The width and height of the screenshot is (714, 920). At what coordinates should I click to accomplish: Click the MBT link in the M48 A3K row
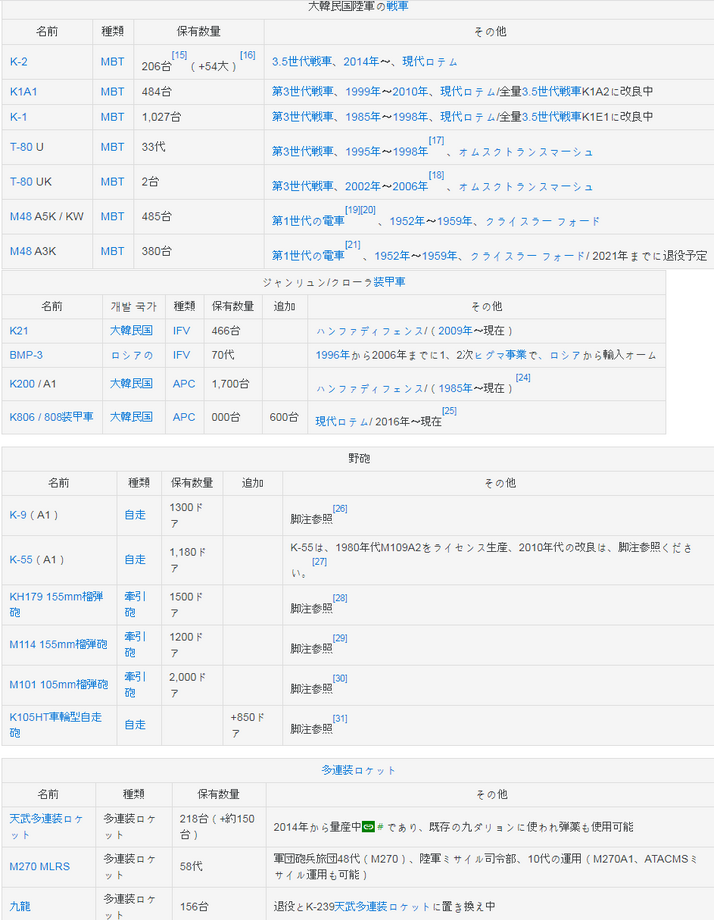point(112,251)
